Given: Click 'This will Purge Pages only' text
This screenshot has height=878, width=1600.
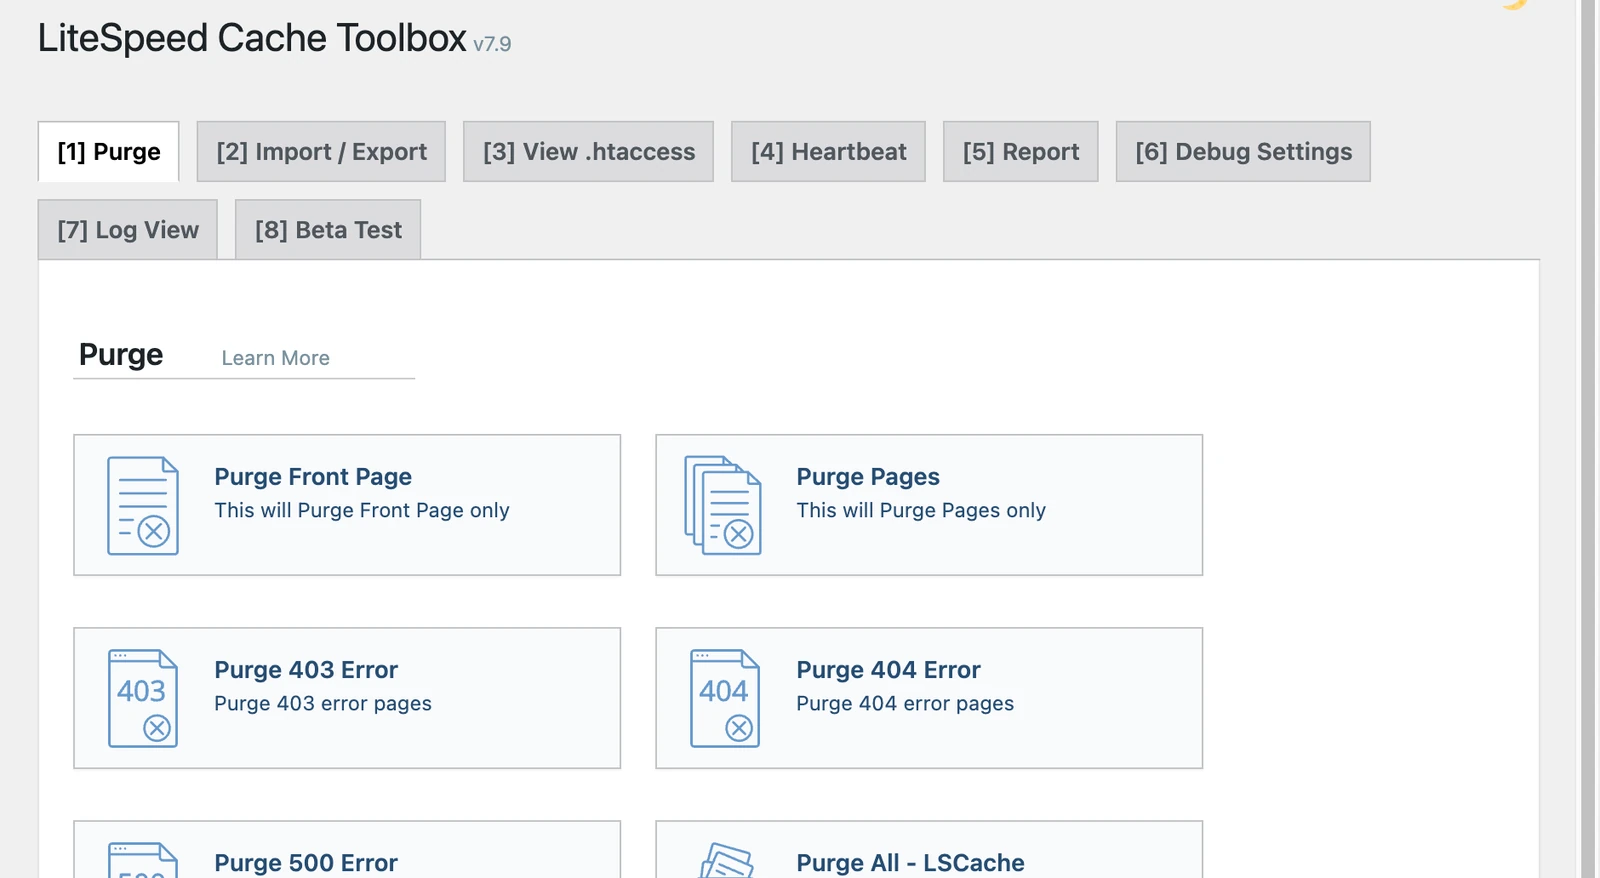Looking at the screenshot, I should point(921,511).
